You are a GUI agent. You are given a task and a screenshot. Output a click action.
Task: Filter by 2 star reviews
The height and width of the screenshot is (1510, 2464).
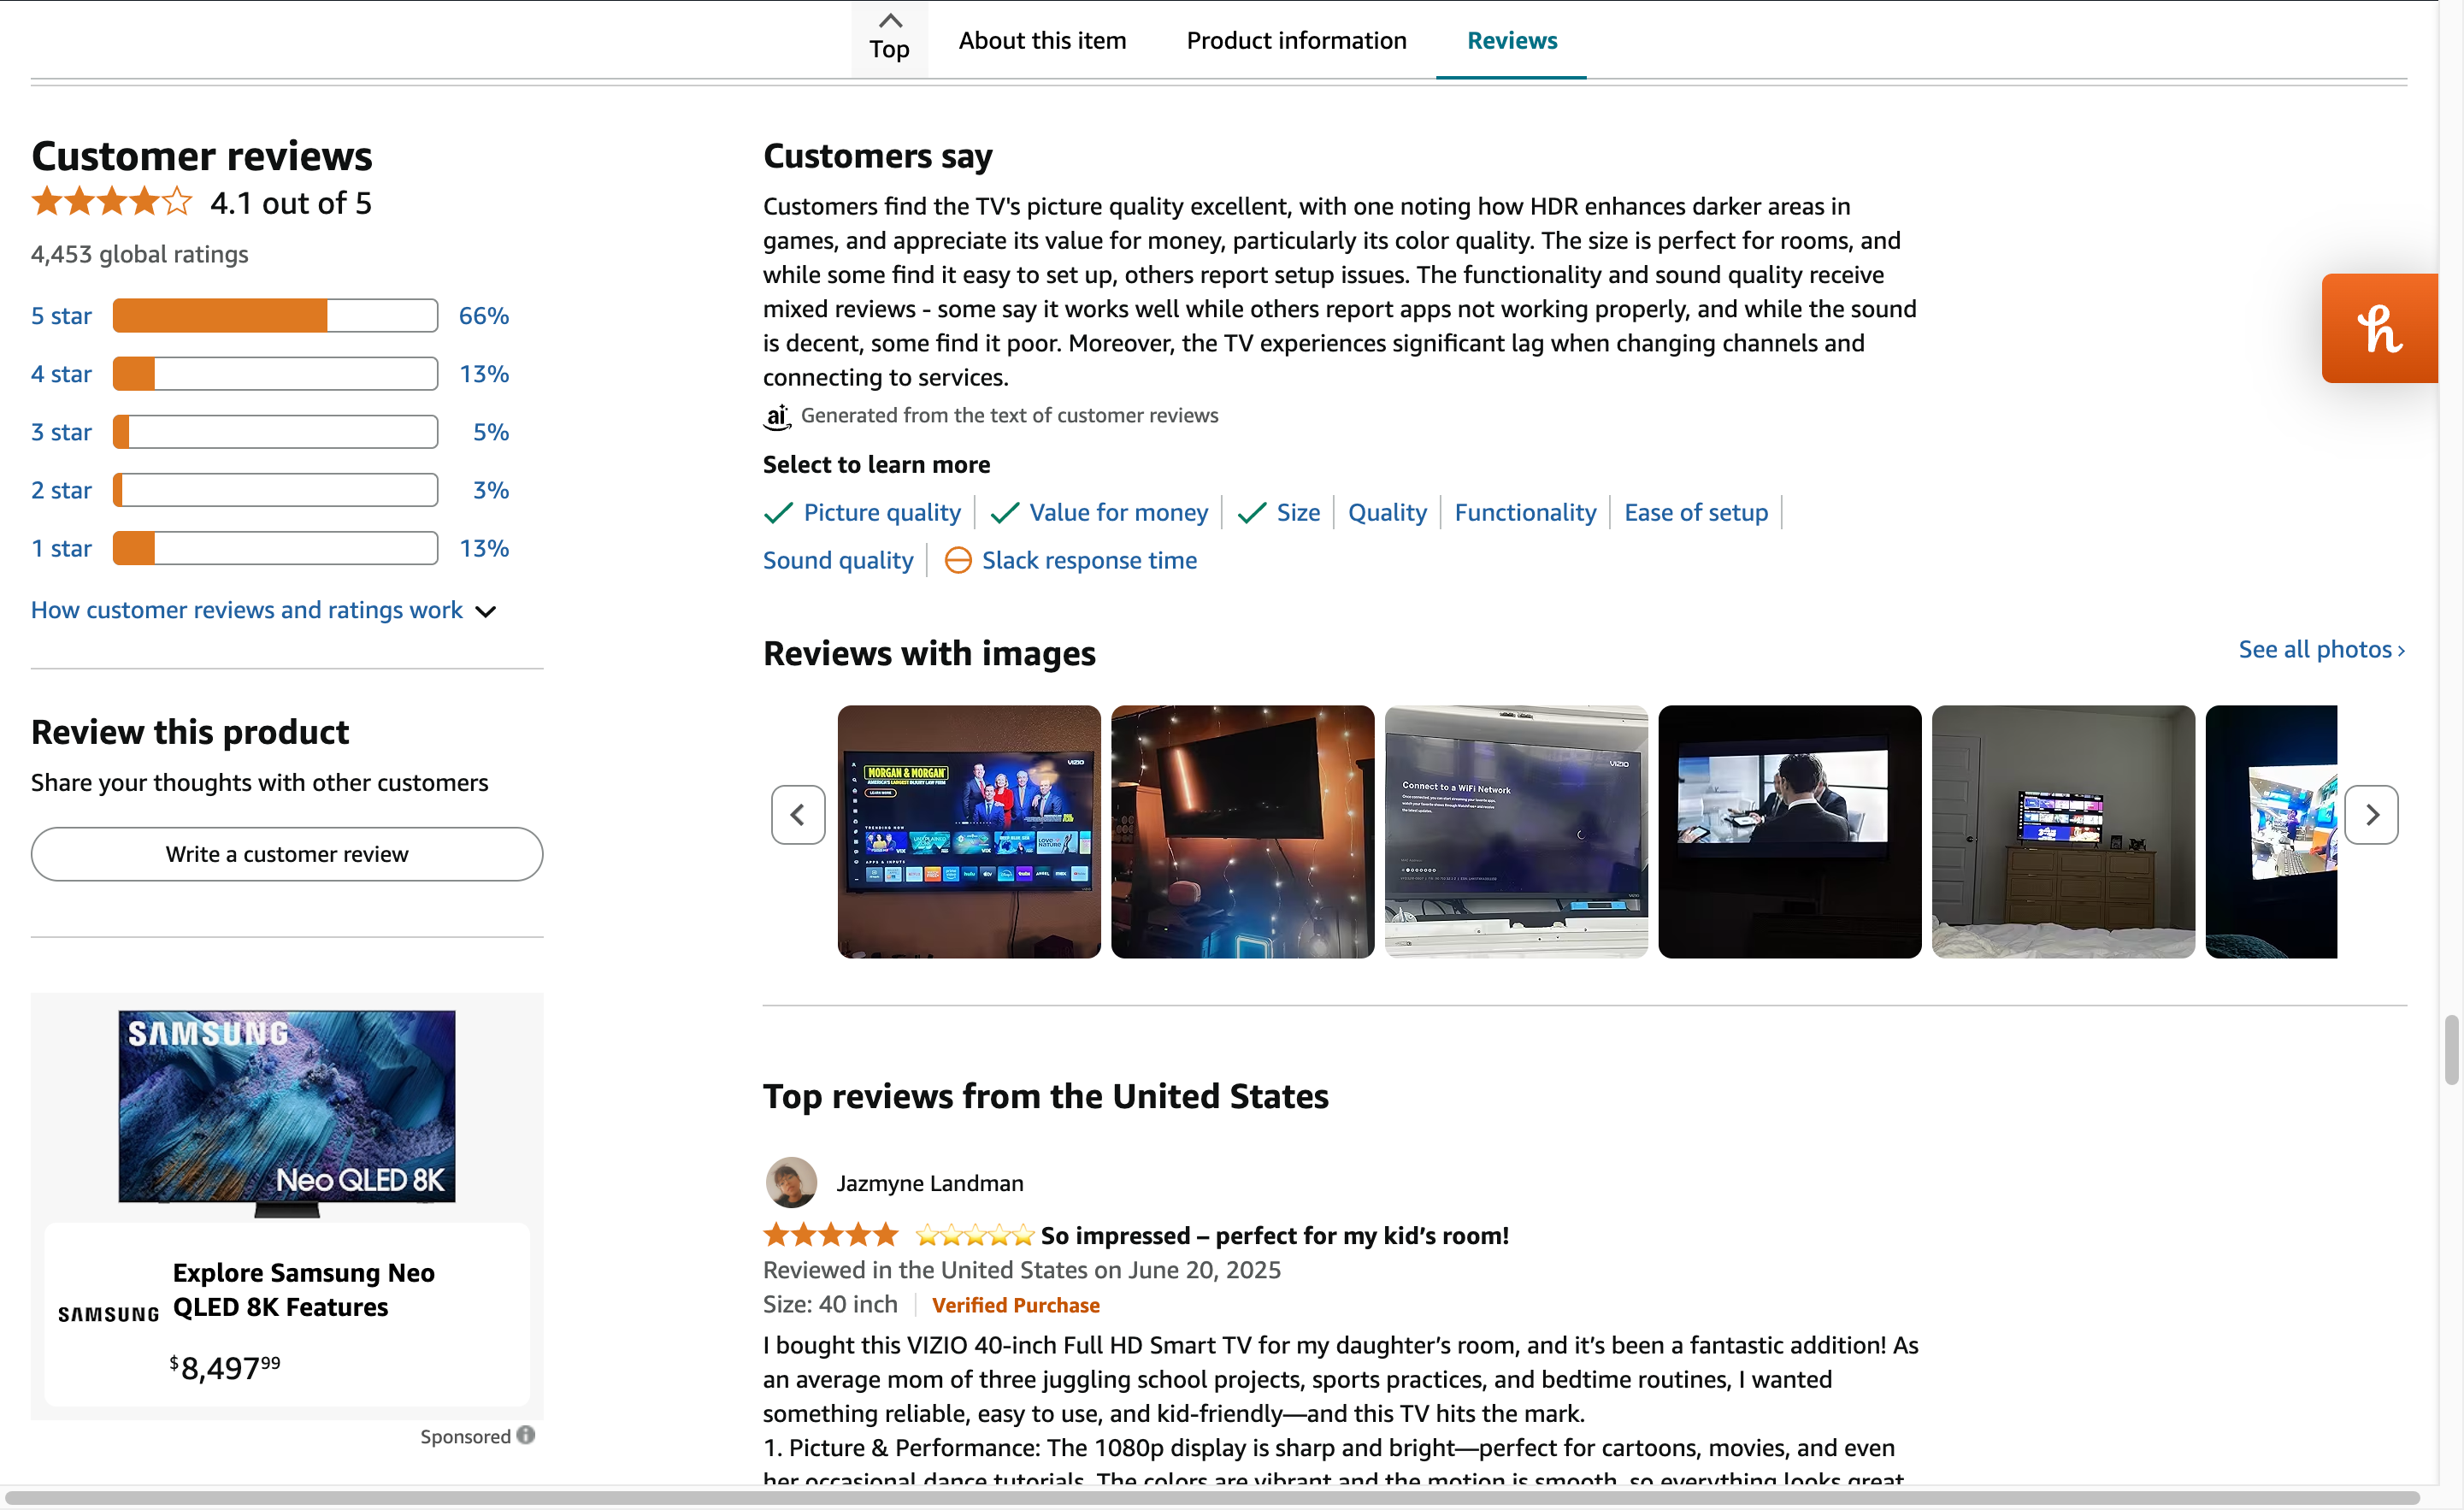click(x=61, y=490)
